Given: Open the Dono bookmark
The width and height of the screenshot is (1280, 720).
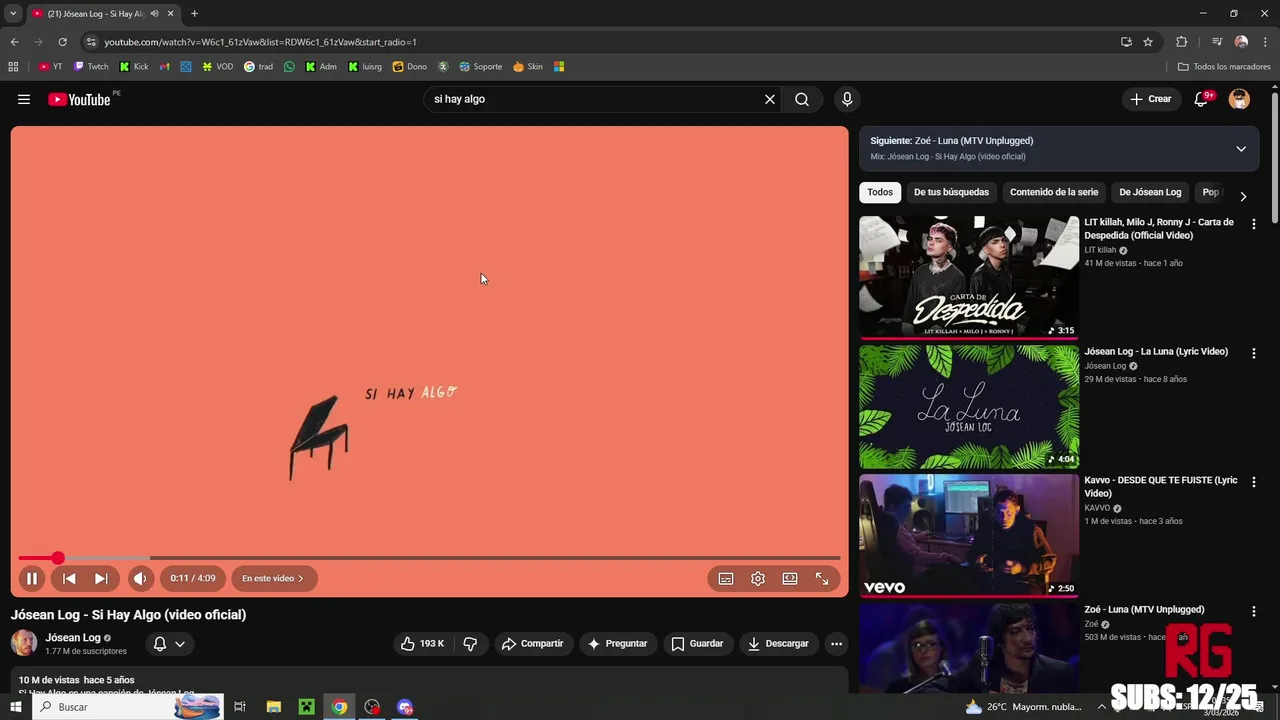Looking at the screenshot, I should coord(410,67).
